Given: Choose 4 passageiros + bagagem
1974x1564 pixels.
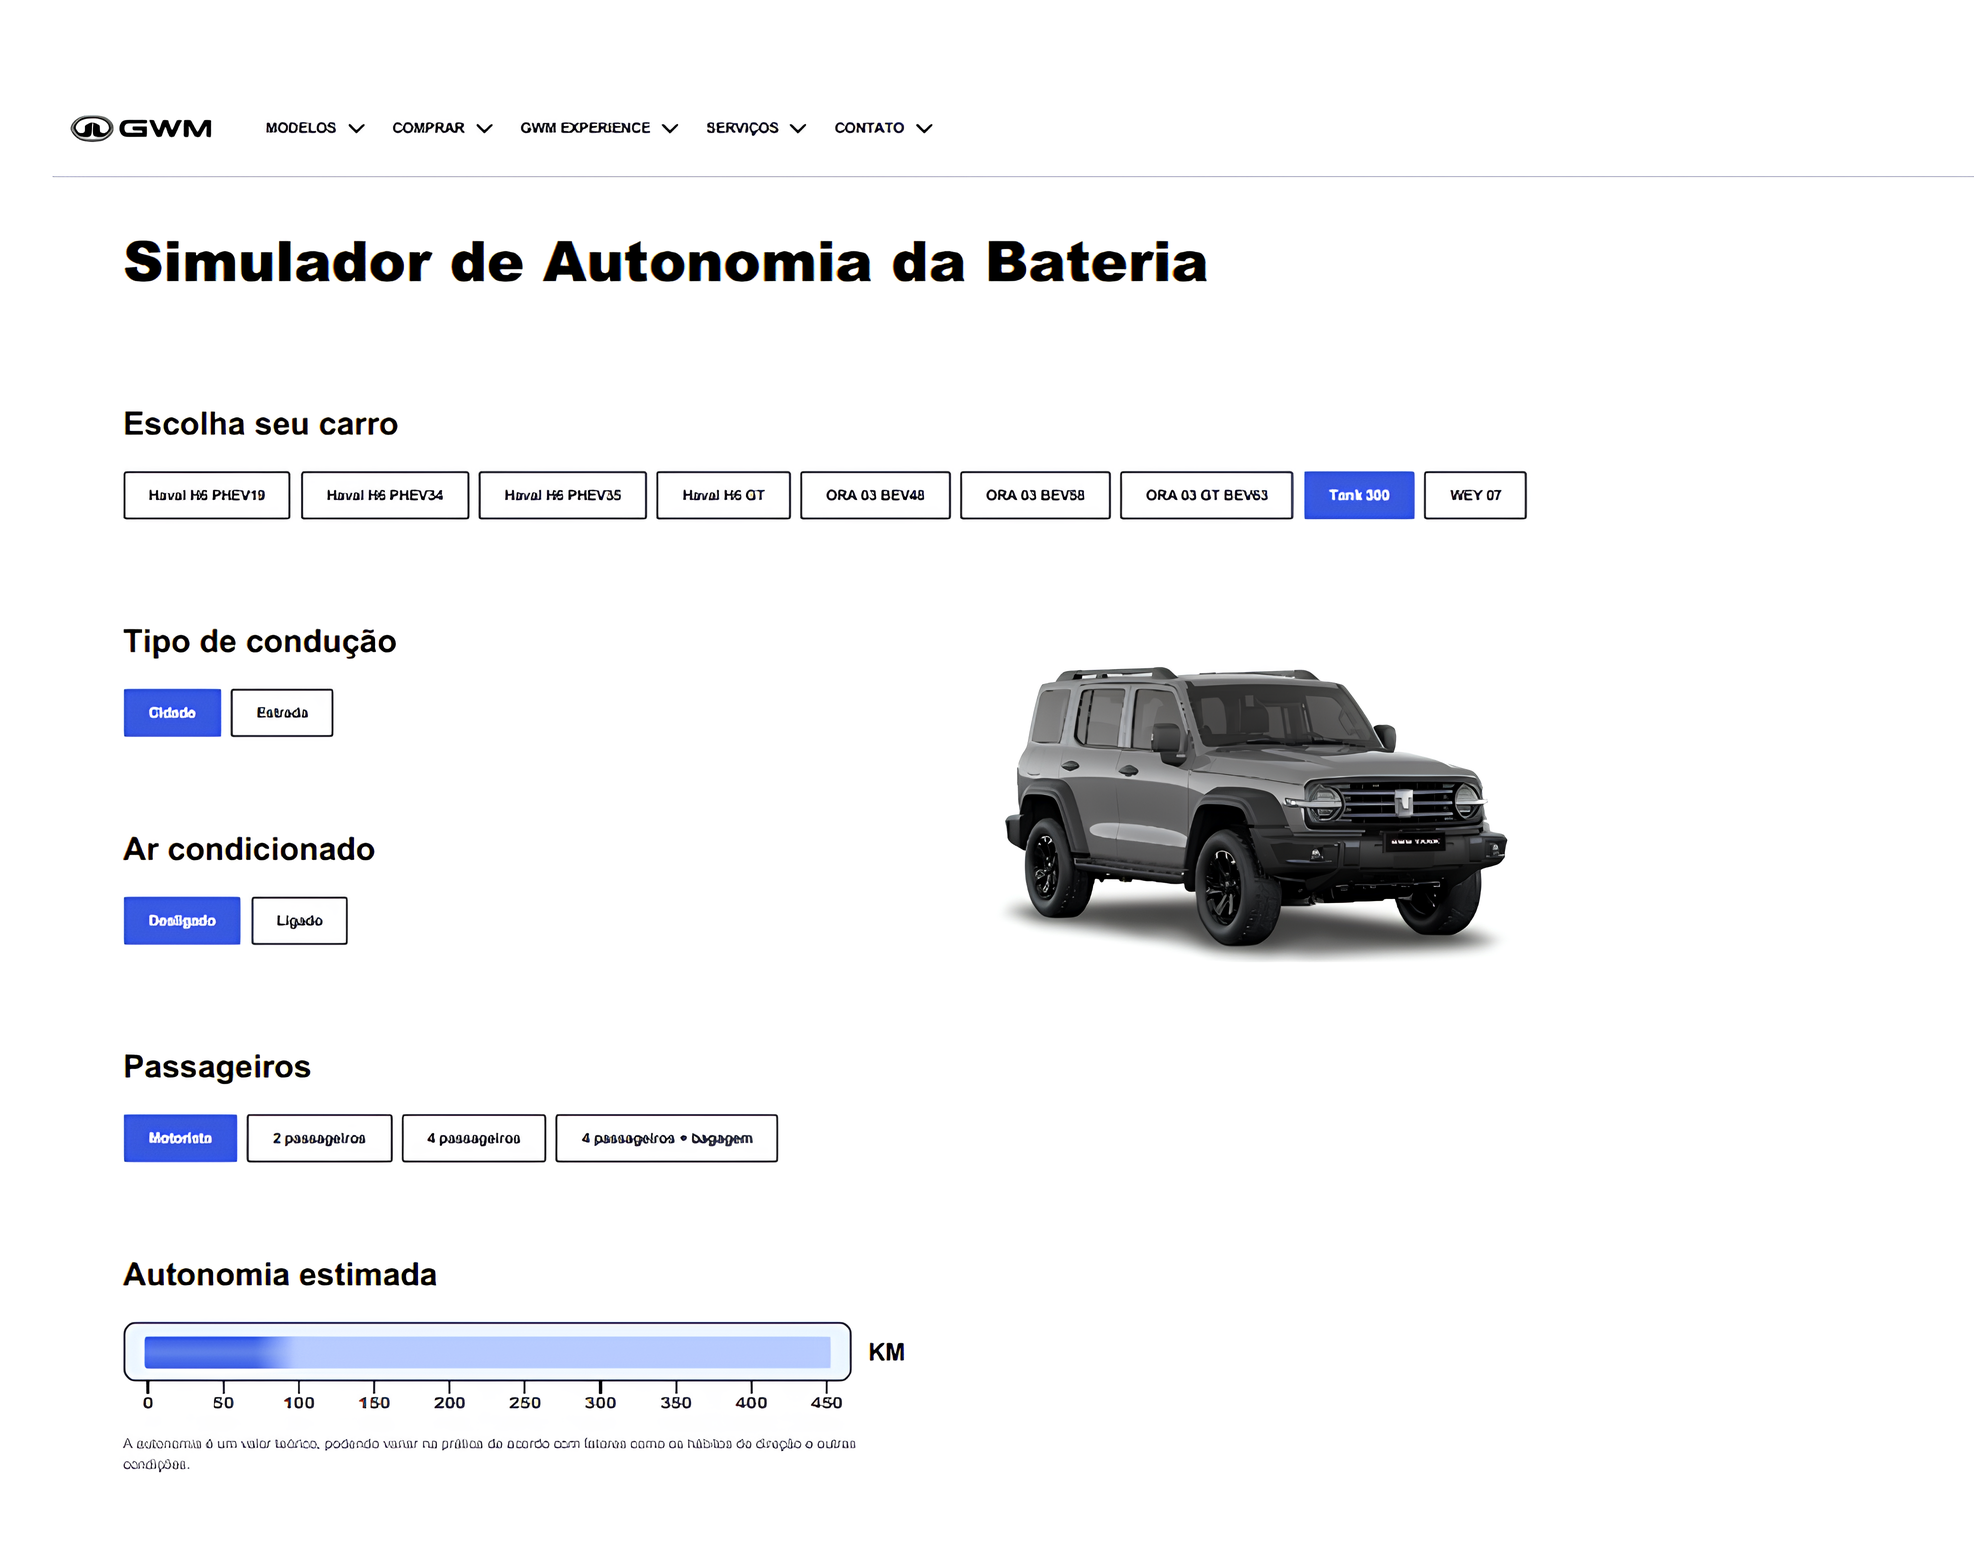Looking at the screenshot, I should point(666,1138).
